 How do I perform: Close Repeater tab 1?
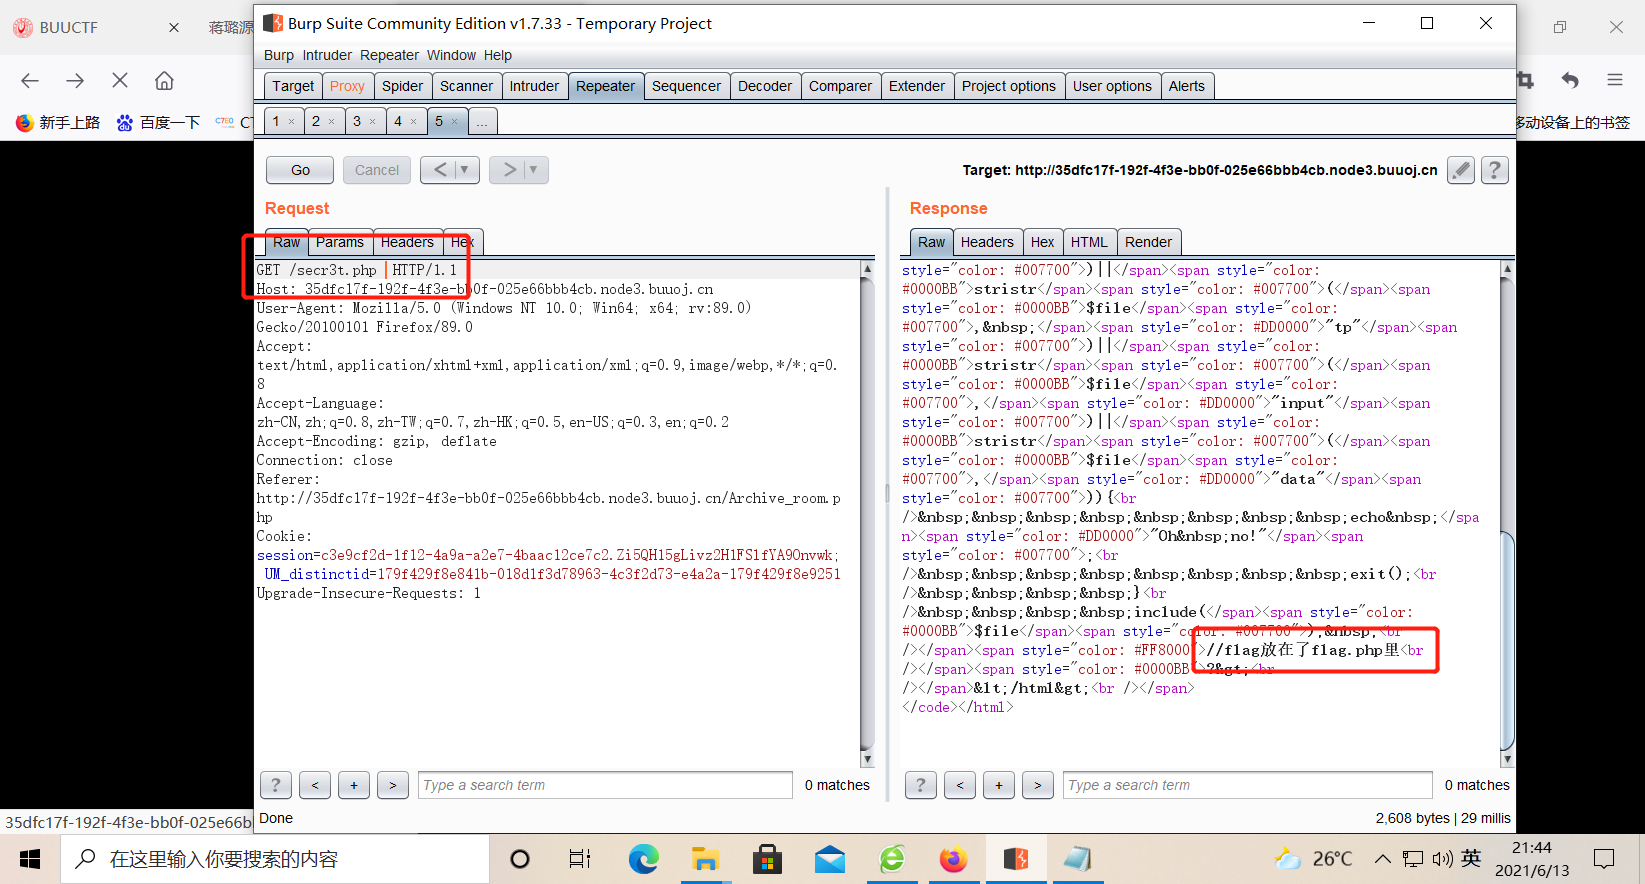coord(291,122)
